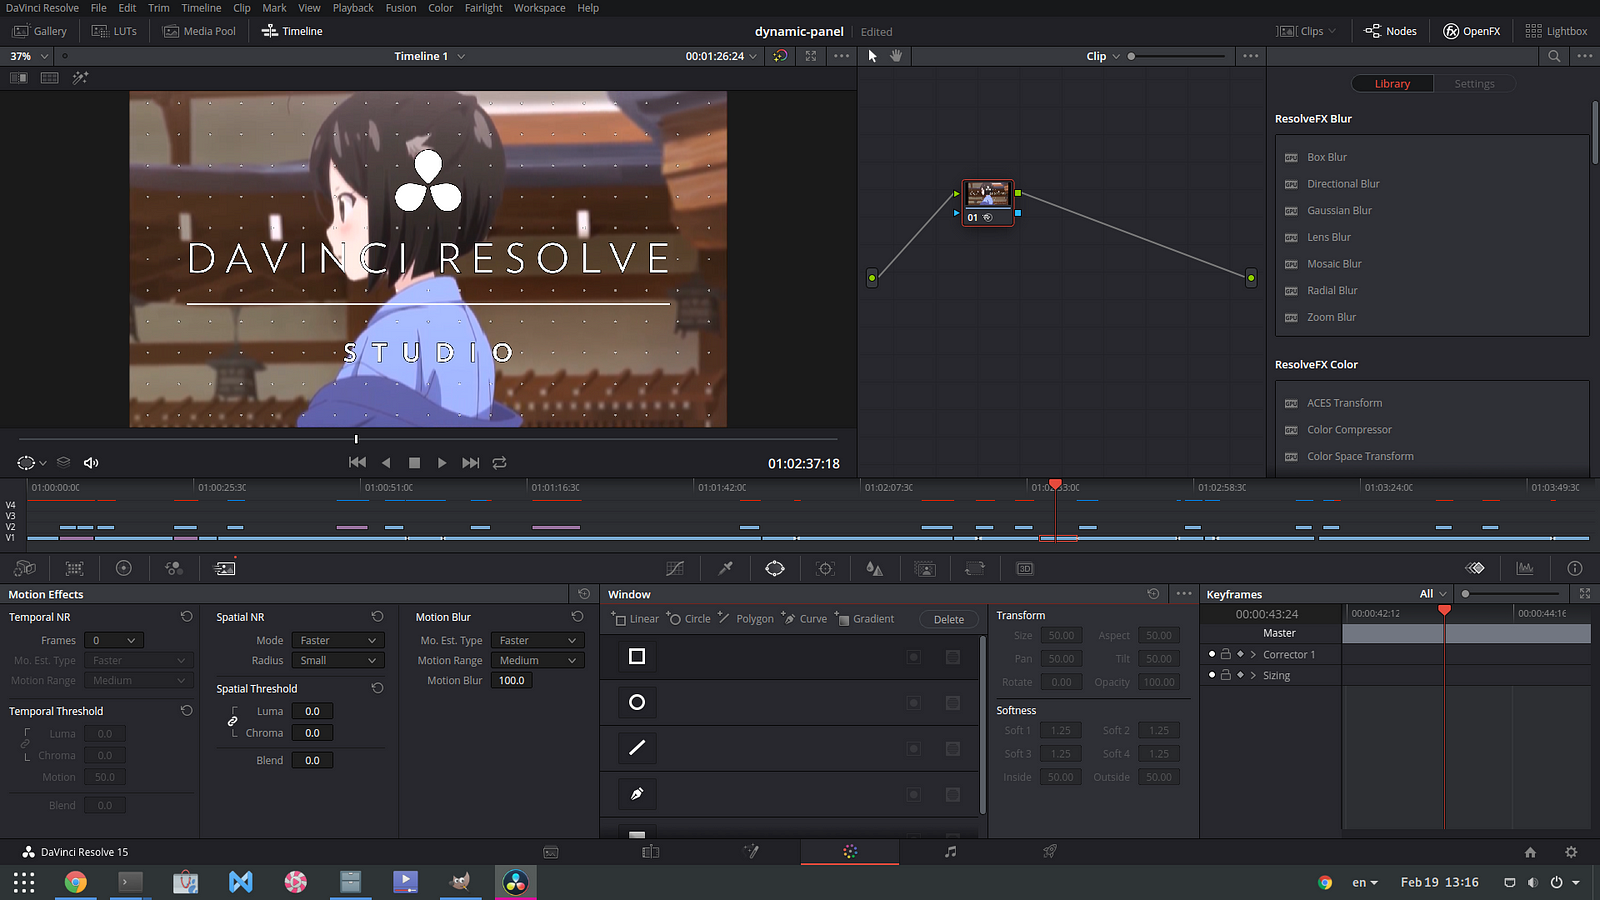Delete the selected power window
1600x900 pixels.
click(x=948, y=619)
